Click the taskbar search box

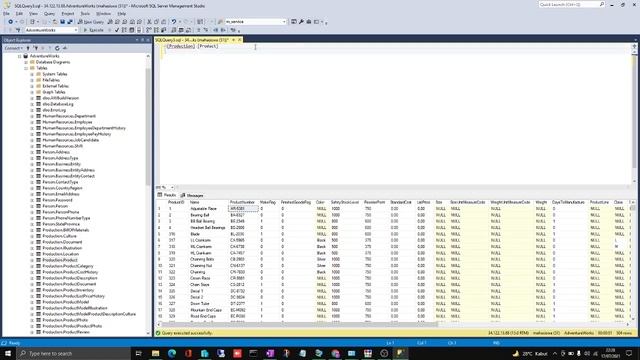tap(73, 353)
